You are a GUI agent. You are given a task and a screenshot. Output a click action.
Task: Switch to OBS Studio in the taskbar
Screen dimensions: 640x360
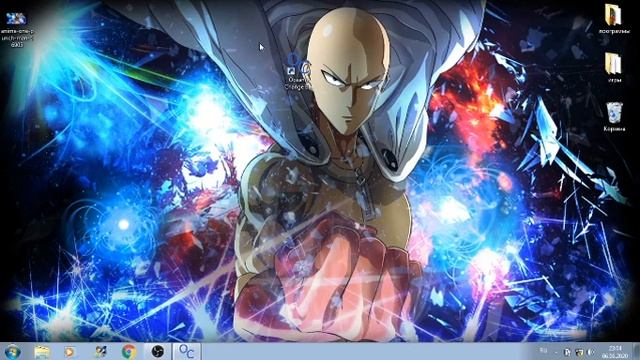[157, 351]
